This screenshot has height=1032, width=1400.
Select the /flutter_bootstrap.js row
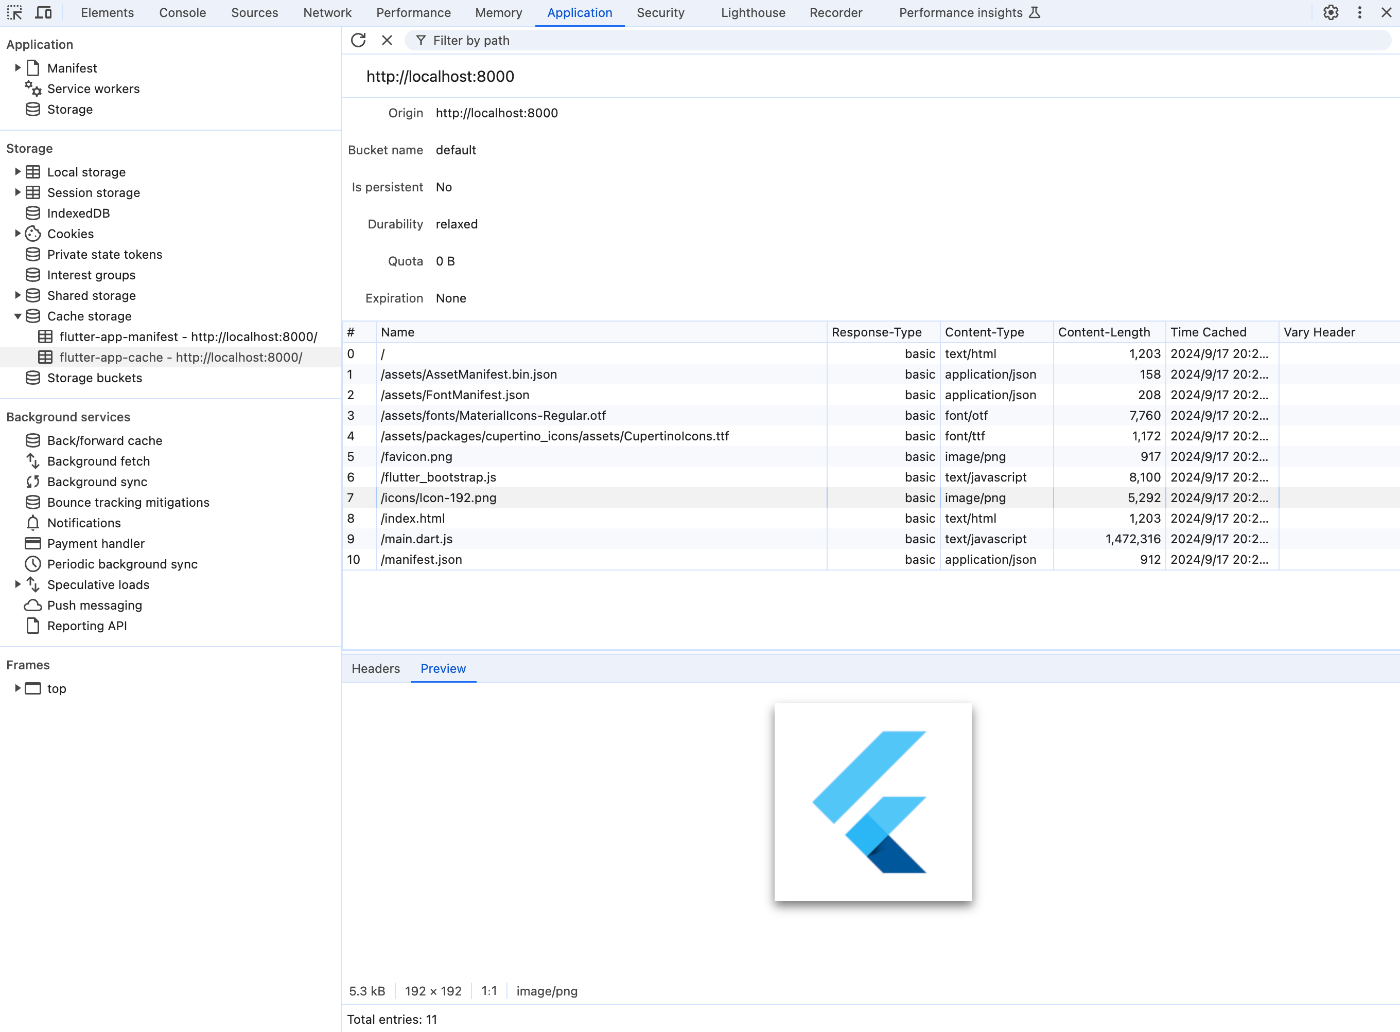[x=871, y=477]
